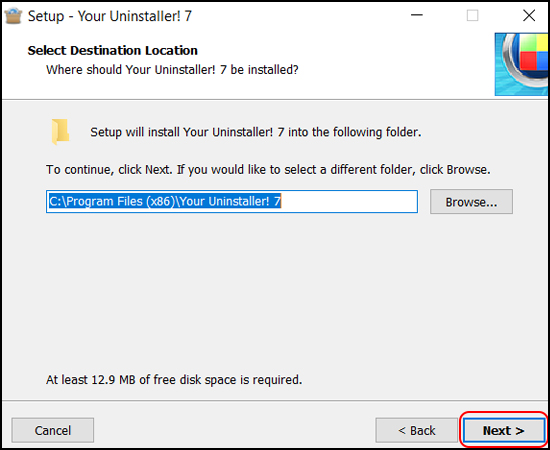550x450 pixels.
Task: Click 'Where should Your Uninstaller! 7 be installed?' text
Action: click(172, 70)
